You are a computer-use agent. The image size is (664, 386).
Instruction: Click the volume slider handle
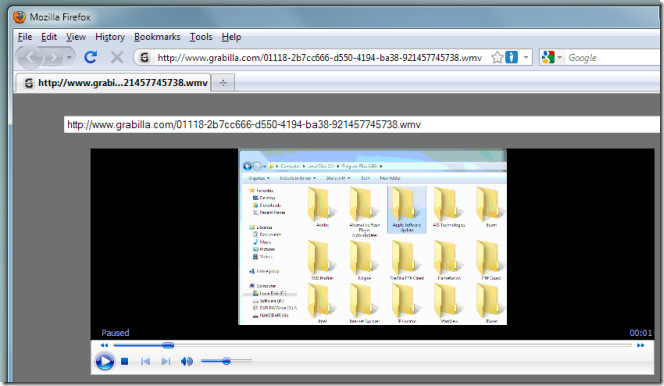pyautogui.click(x=226, y=361)
